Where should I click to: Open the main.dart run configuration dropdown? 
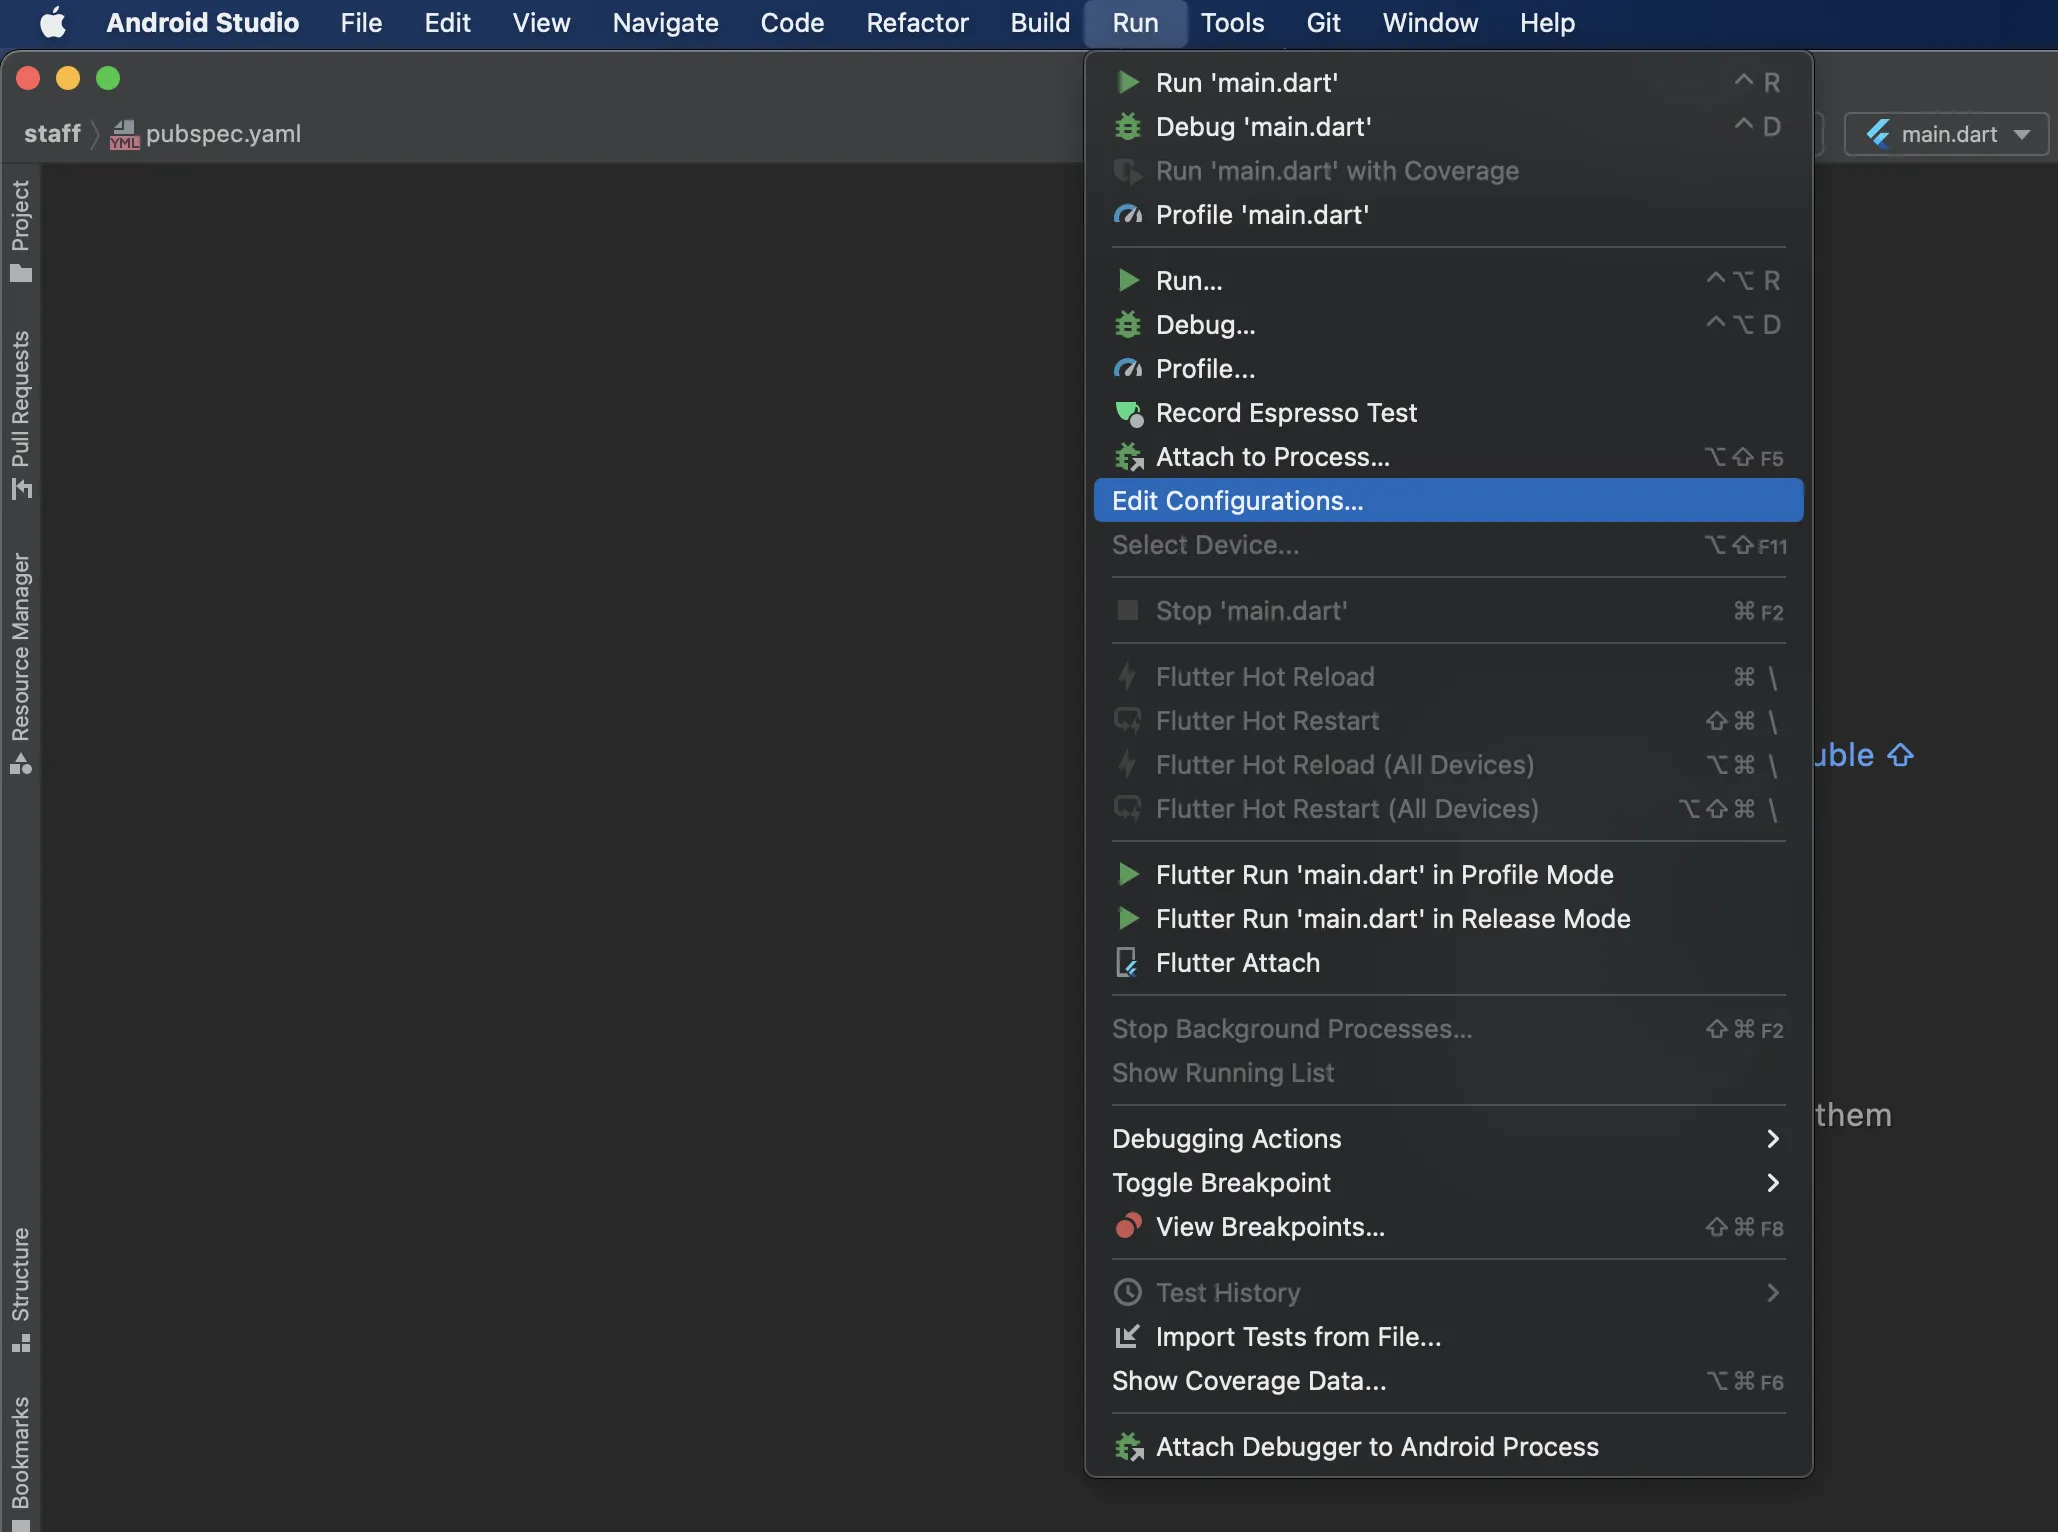pos(1946,134)
